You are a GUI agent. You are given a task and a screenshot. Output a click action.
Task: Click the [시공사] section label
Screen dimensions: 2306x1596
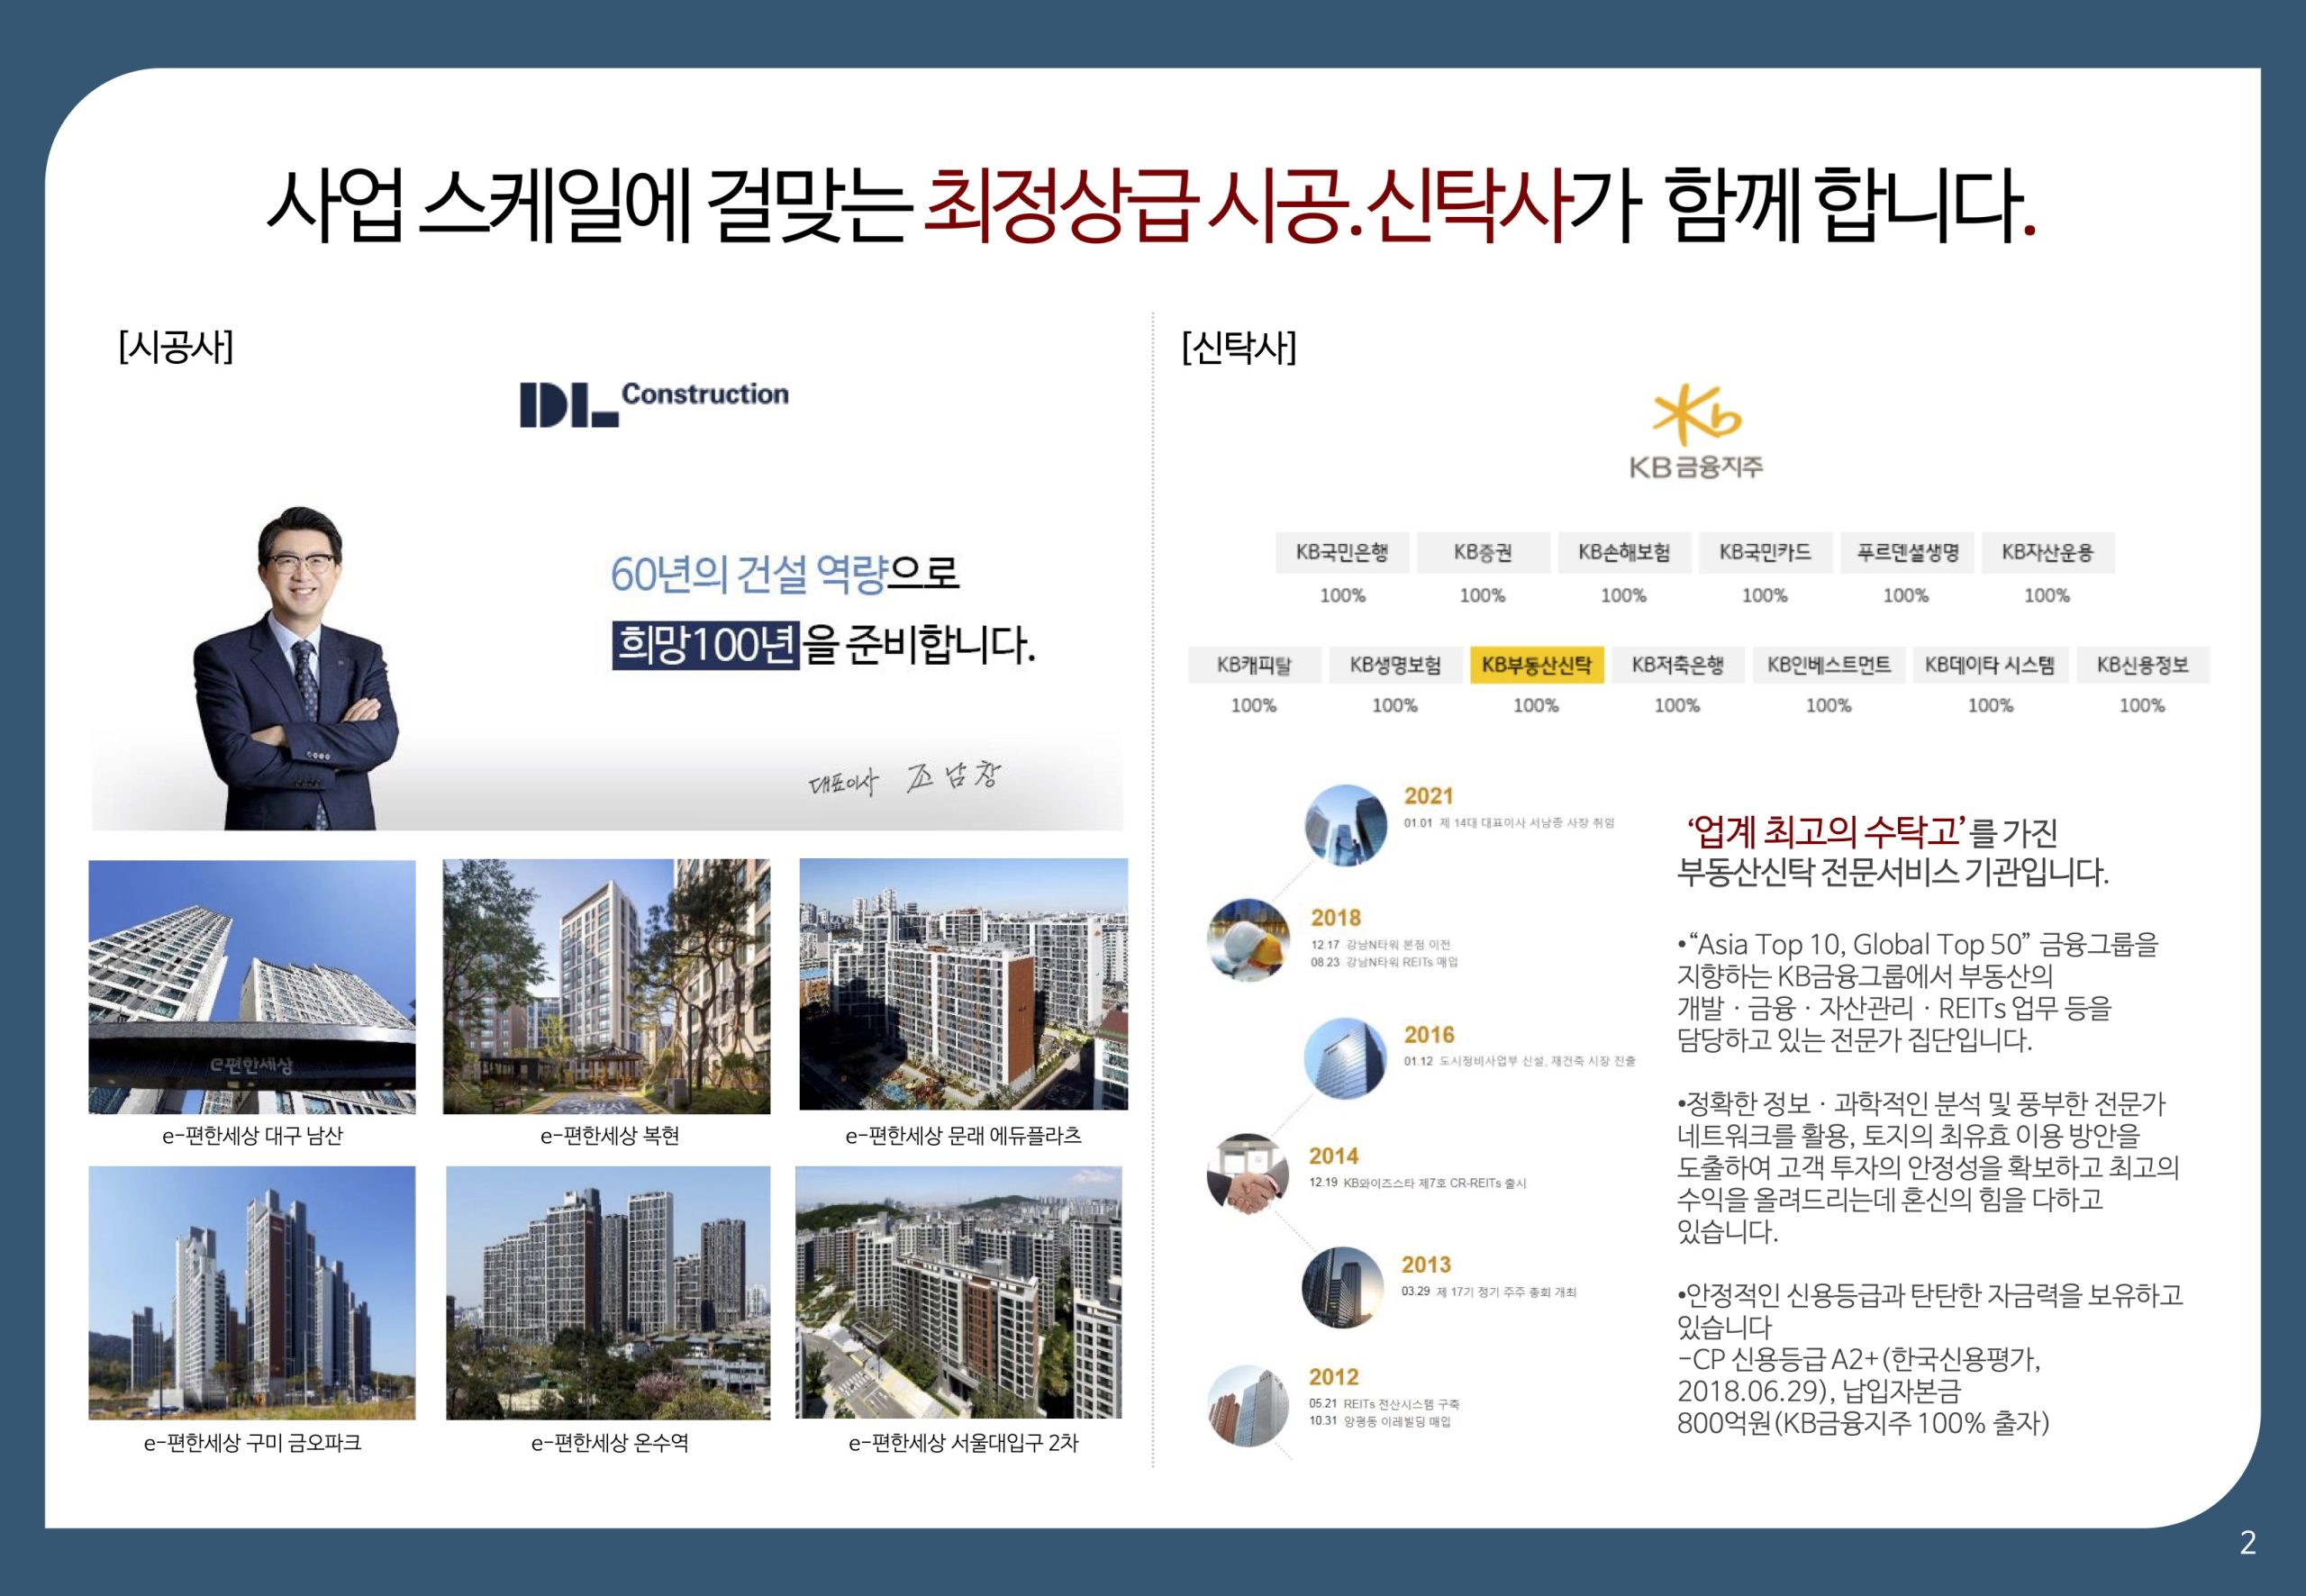pos(175,347)
